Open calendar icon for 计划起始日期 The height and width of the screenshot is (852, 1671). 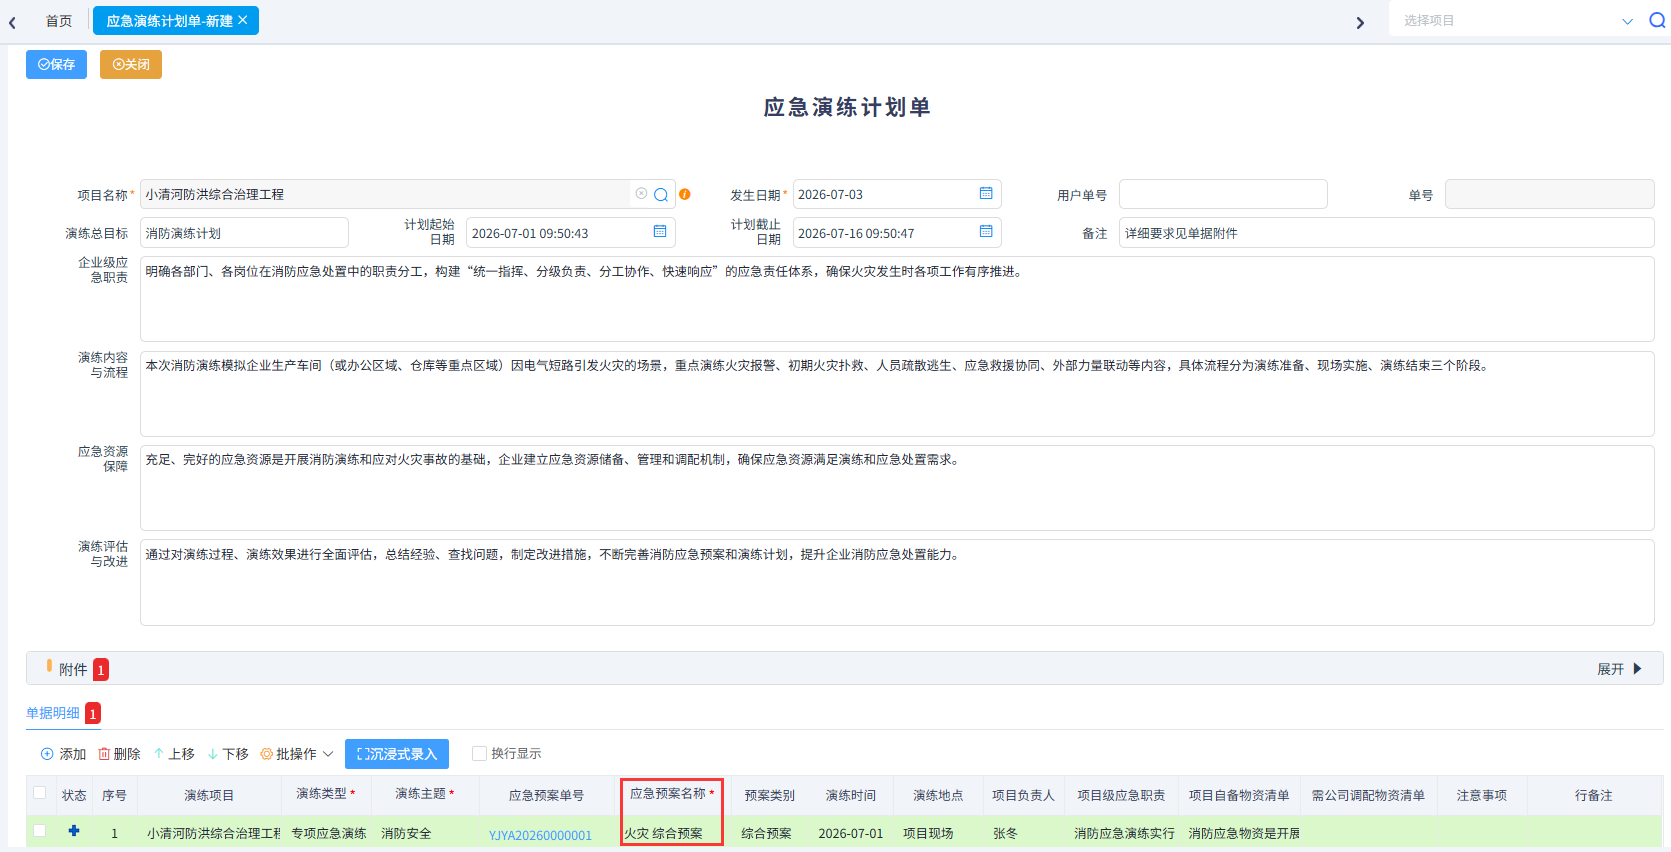click(660, 231)
